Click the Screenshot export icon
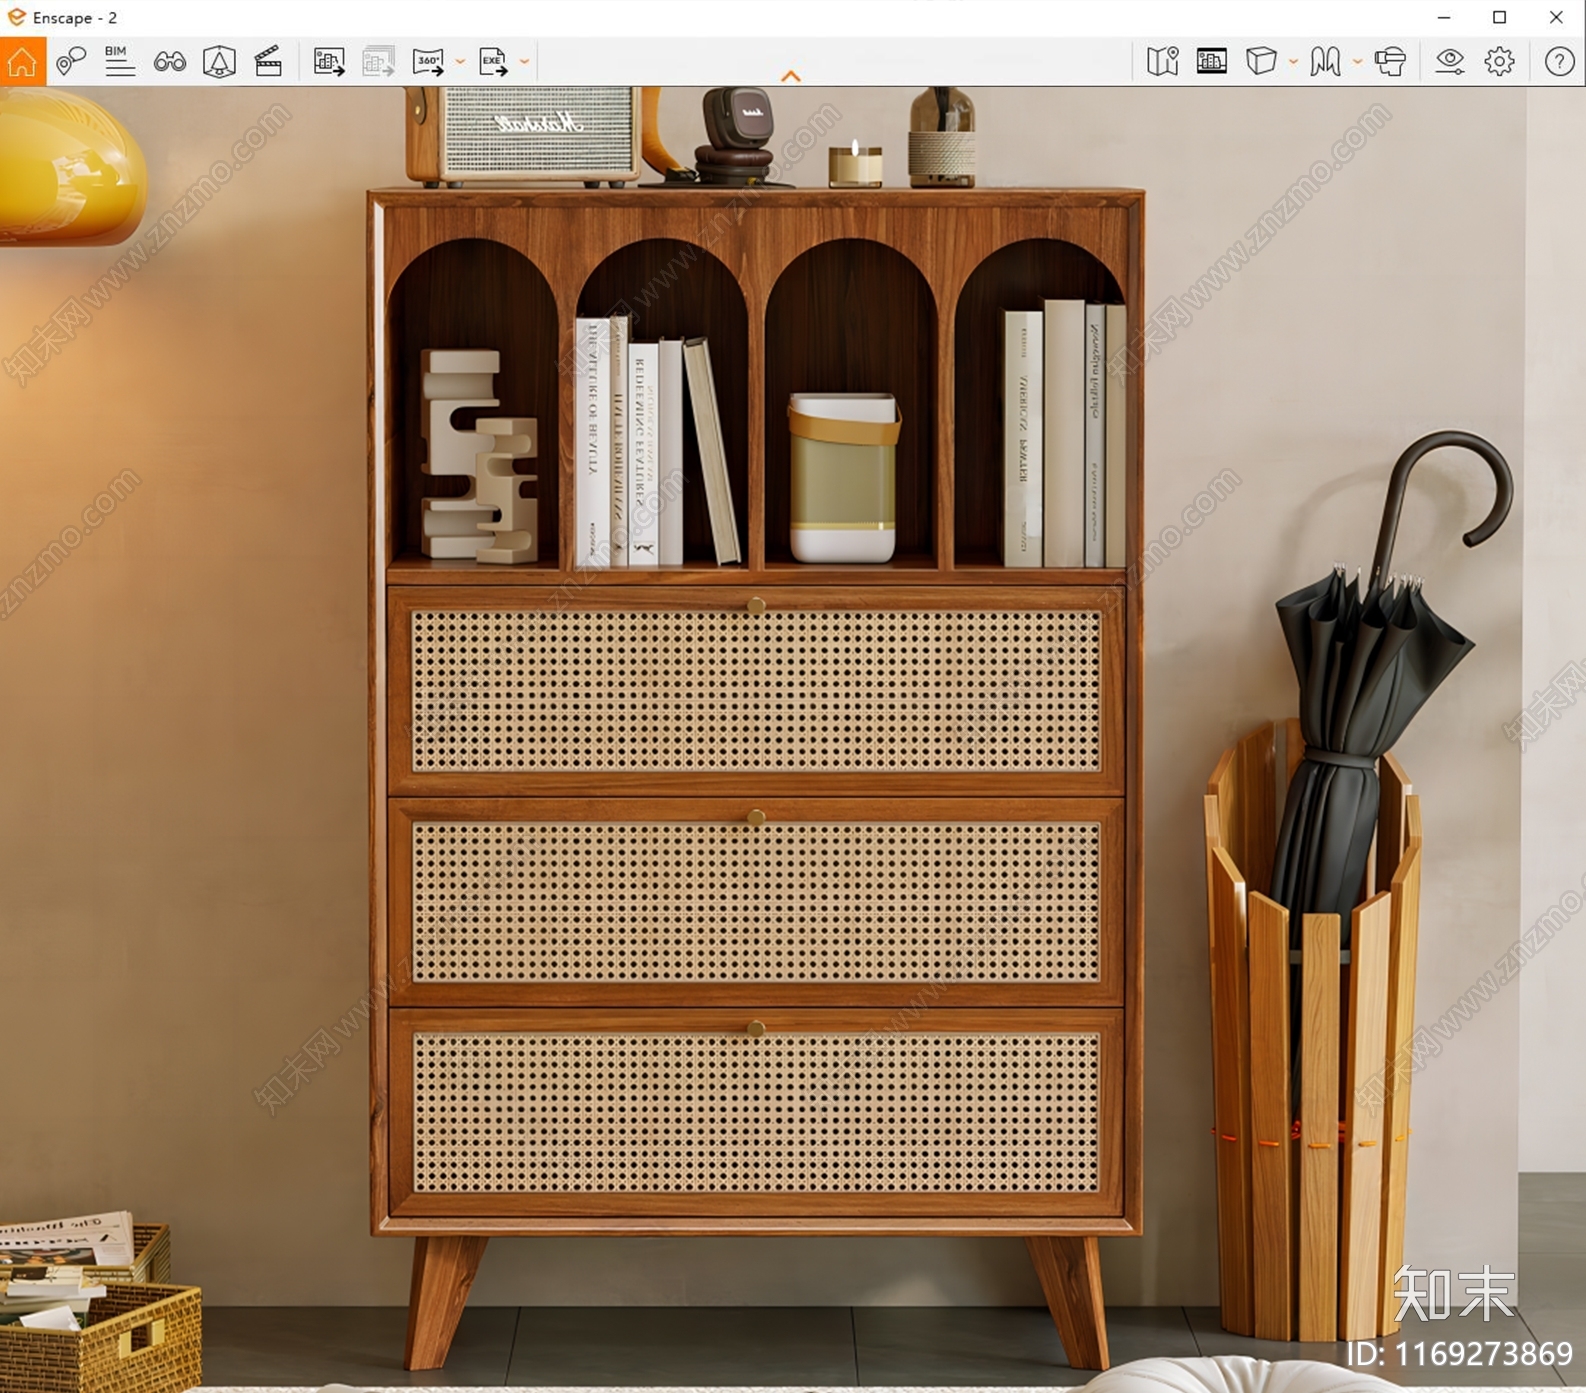This screenshot has width=1586, height=1393. [329, 62]
